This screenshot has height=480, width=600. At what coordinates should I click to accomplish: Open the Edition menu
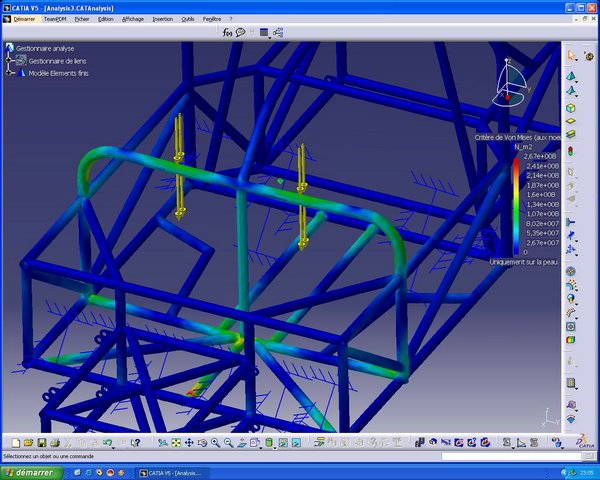point(106,19)
